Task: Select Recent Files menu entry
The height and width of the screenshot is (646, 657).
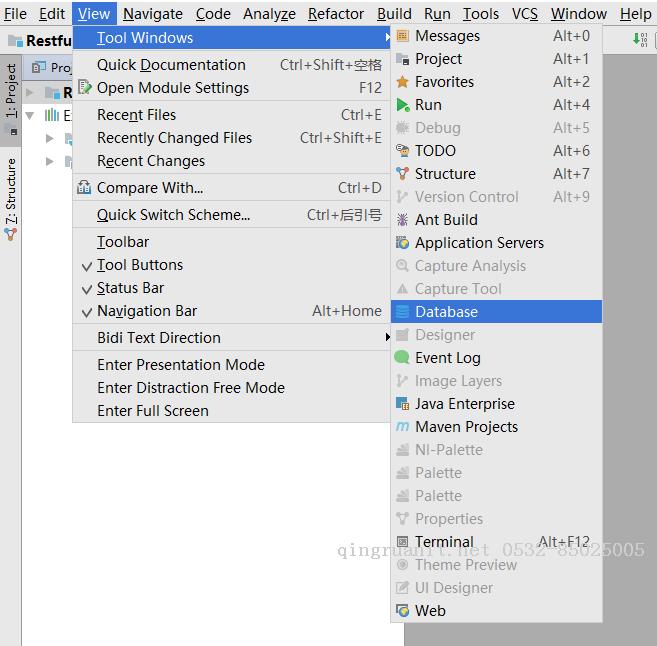Action: [x=231, y=115]
